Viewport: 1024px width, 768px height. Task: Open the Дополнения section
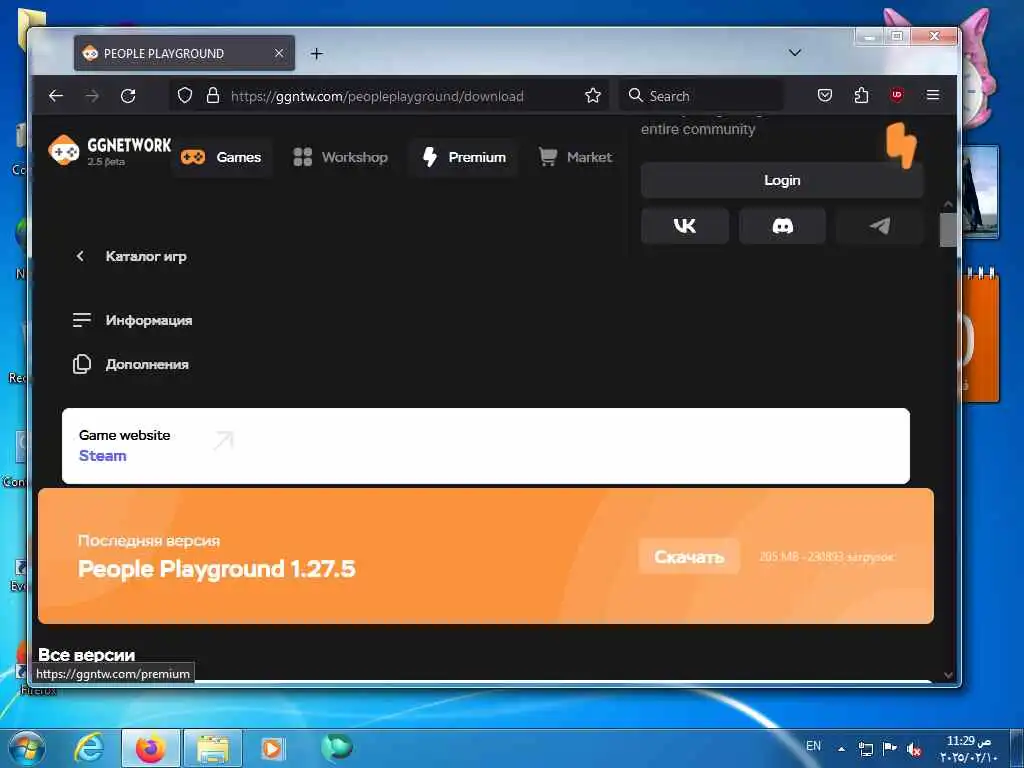pos(131,364)
